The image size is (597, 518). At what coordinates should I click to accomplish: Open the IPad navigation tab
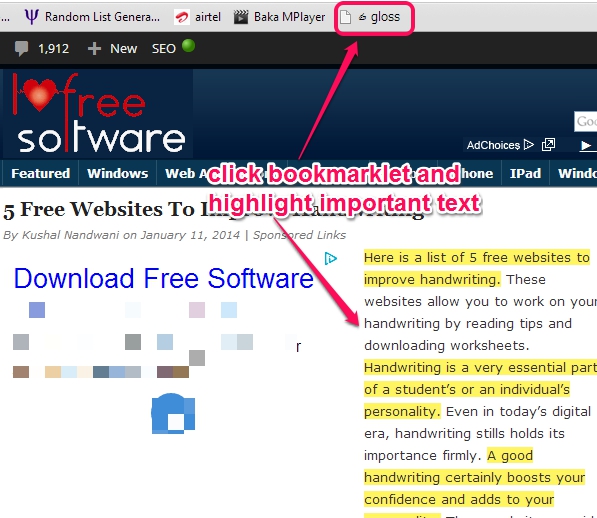[x=525, y=174]
